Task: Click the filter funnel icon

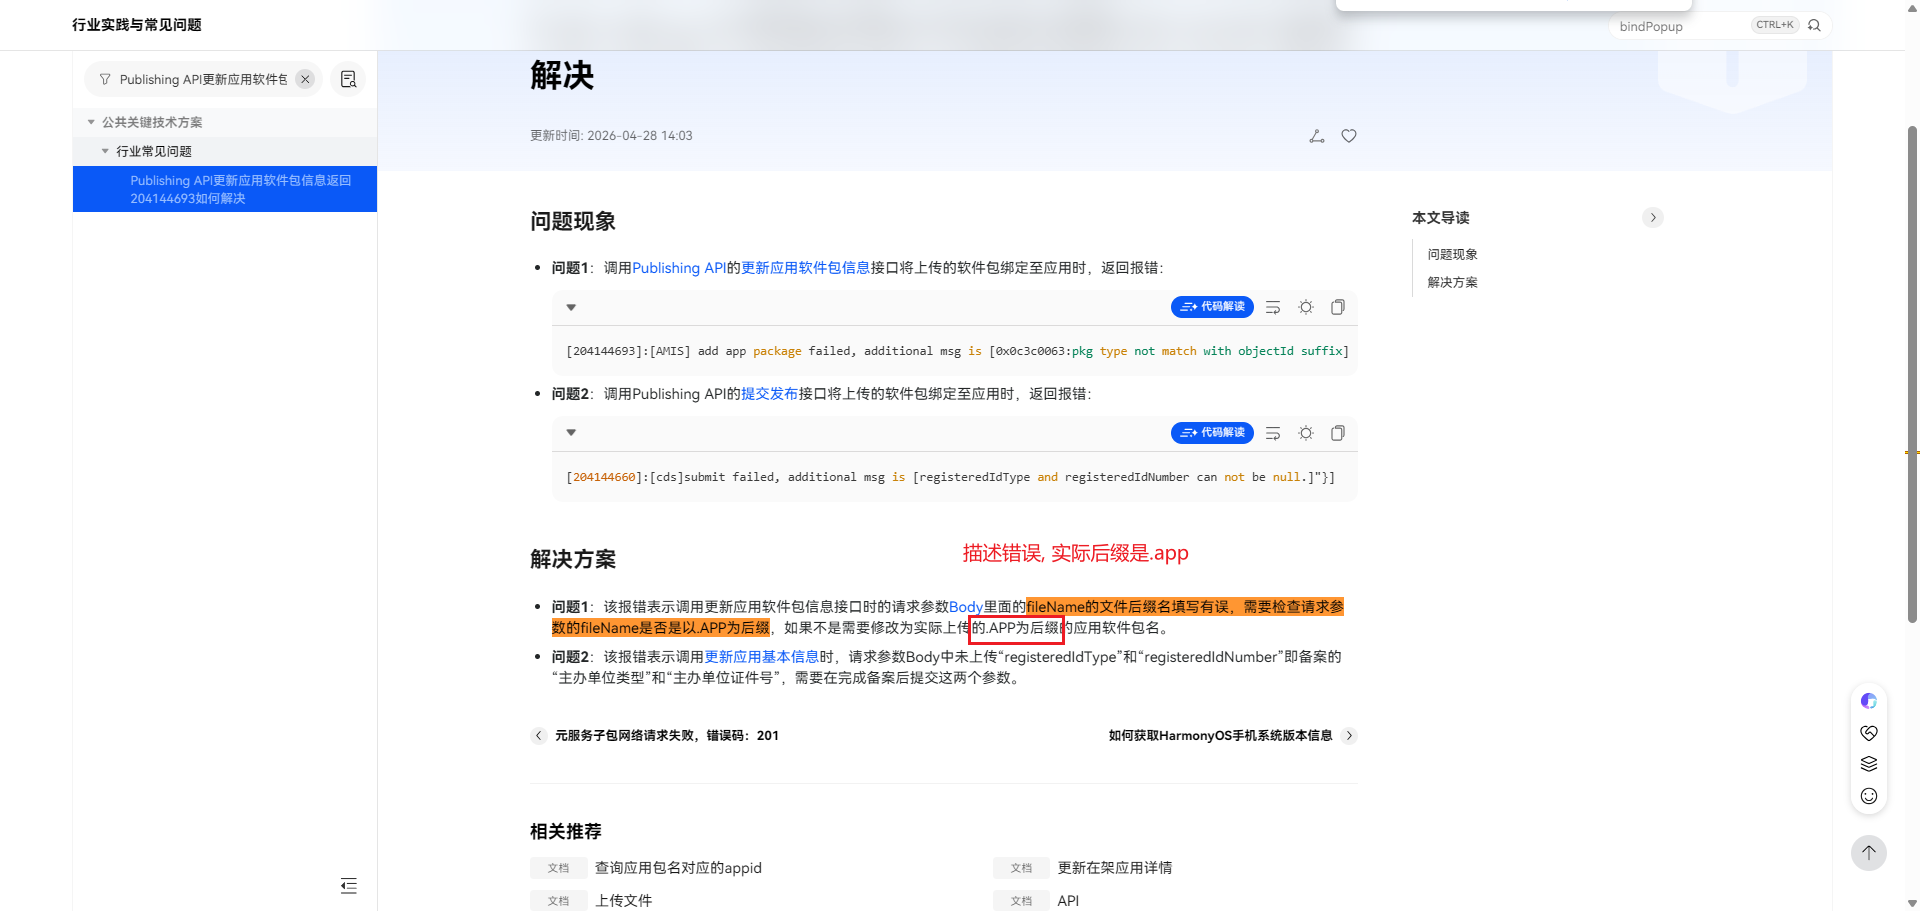Action: click(105, 79)
